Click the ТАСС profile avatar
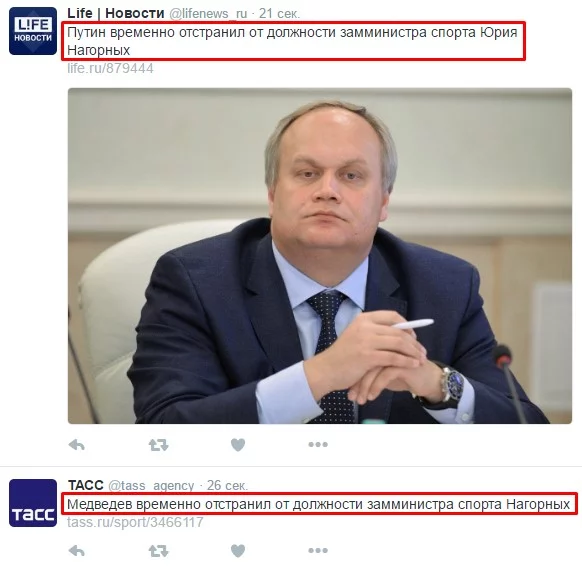Image resolution: width=582 pixels, height=570 pixels. (33, 503)
